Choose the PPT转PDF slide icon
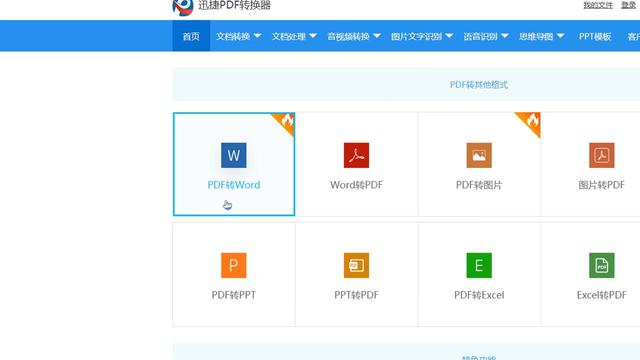This screenshot has width=640, height=360. coord(356,265)
